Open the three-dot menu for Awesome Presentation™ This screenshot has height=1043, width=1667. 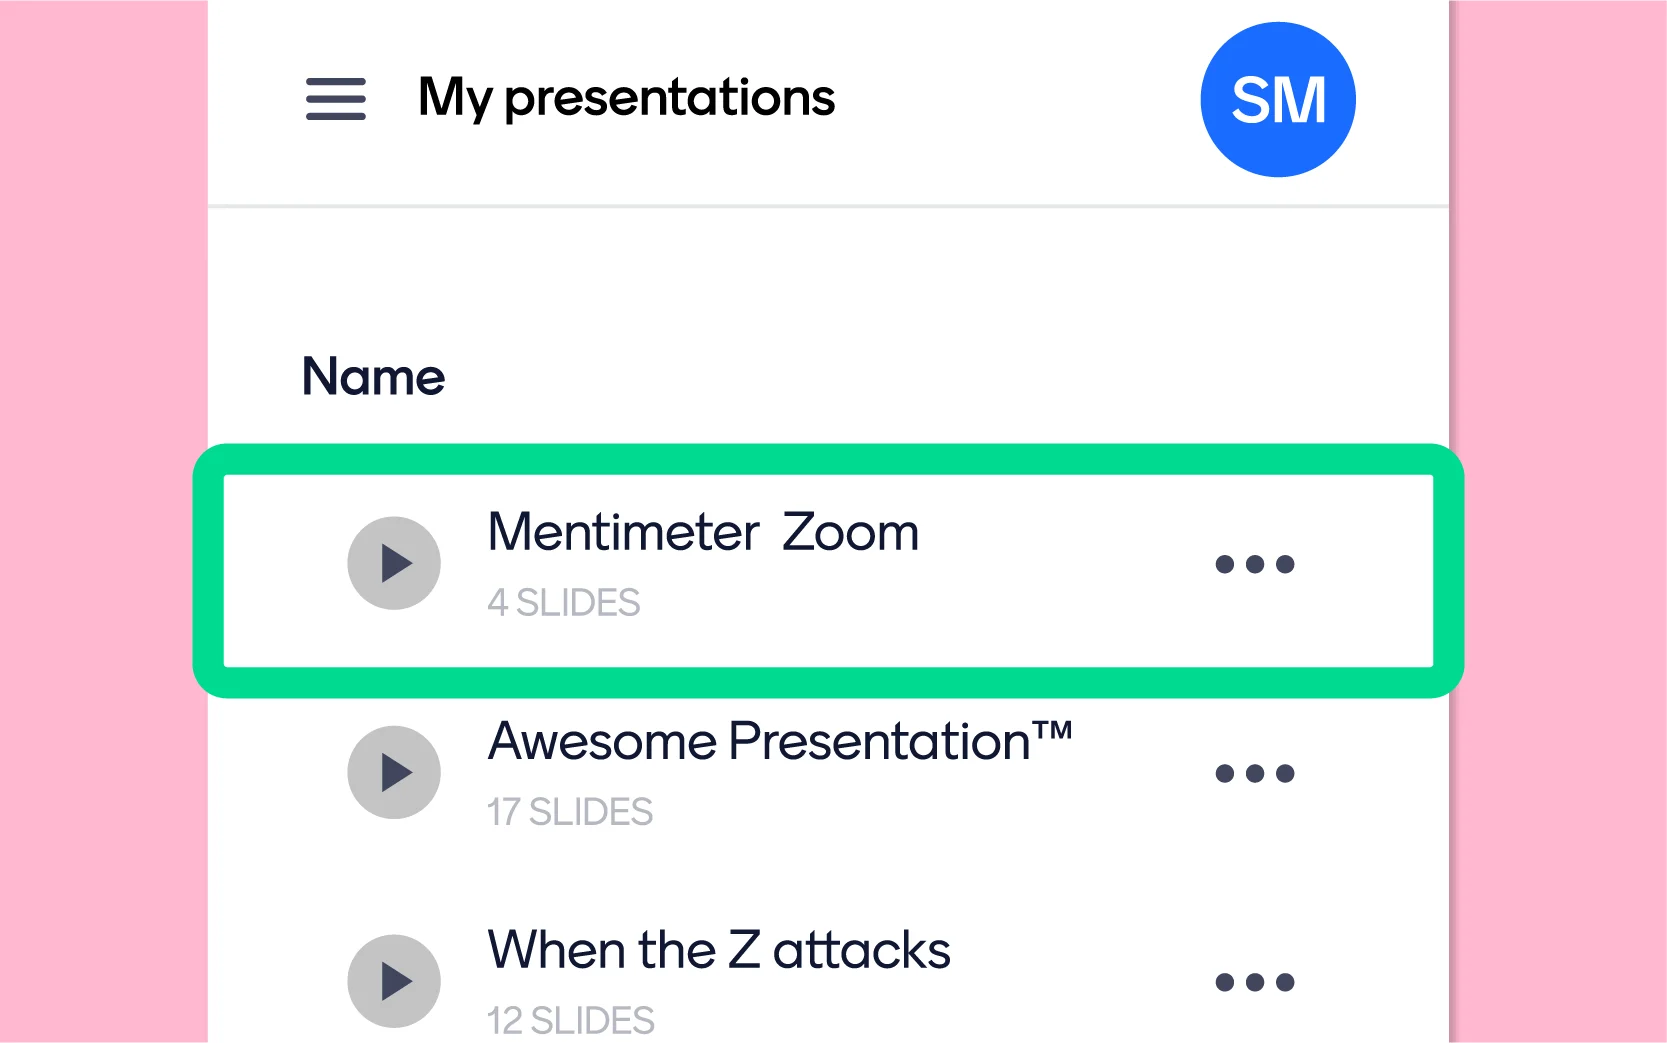coord(1256,772)
